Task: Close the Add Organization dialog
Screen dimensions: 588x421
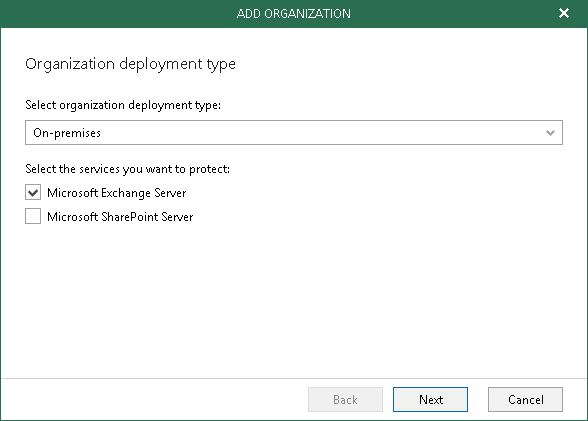Action: pos(564,13)
